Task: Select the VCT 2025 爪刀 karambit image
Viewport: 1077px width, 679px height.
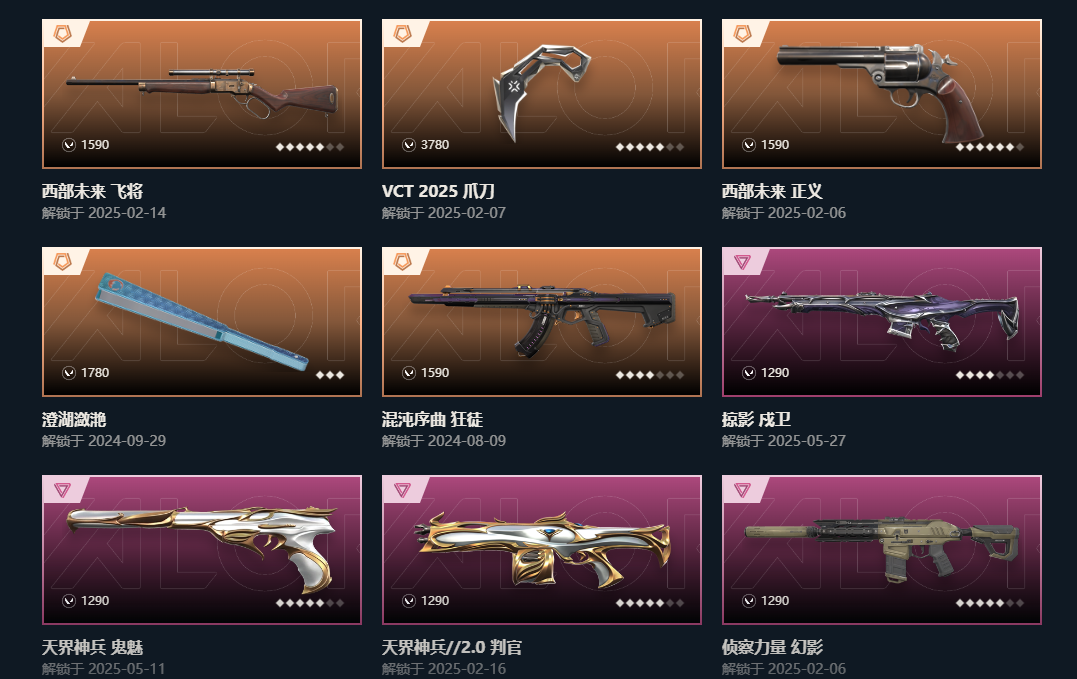Action: [542, 94]
